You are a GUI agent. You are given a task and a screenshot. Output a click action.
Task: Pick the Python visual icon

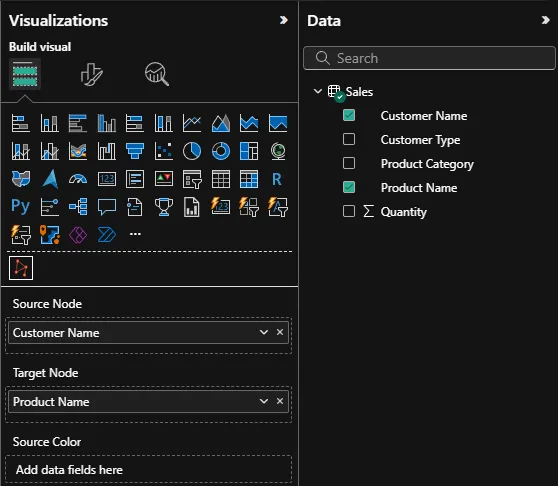click(20, 207)
